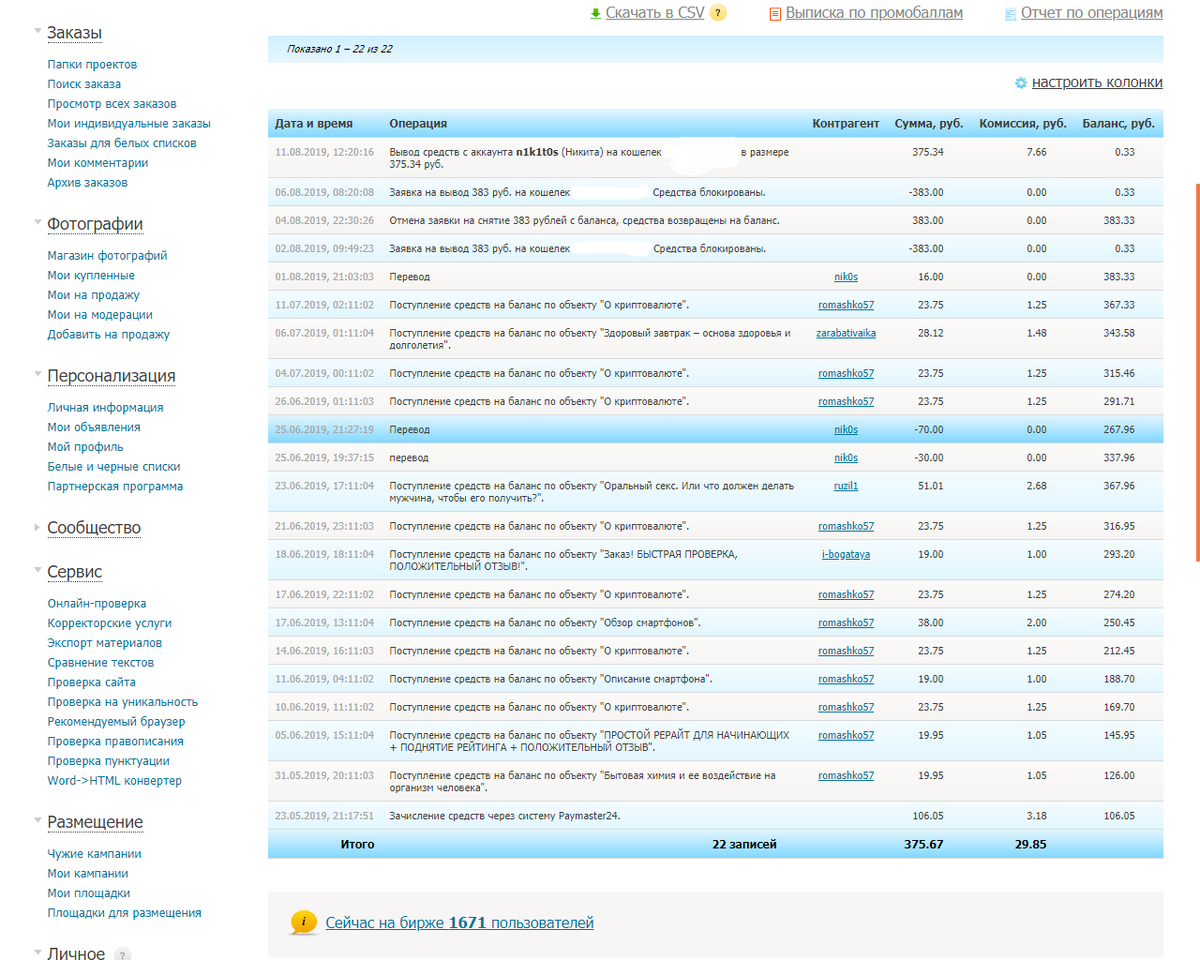
Task: Go to Папки проектов
Action: click(92, 64)
